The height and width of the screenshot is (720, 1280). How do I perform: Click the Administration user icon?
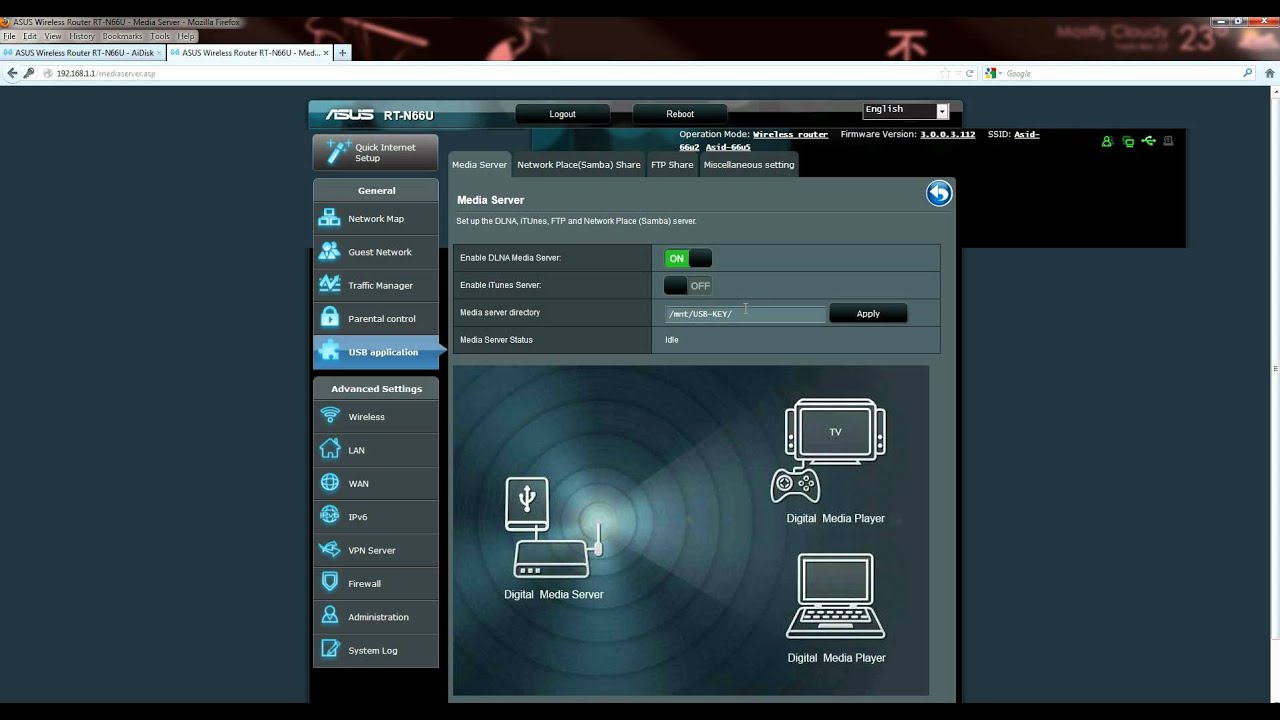click(x=329, y=616)
